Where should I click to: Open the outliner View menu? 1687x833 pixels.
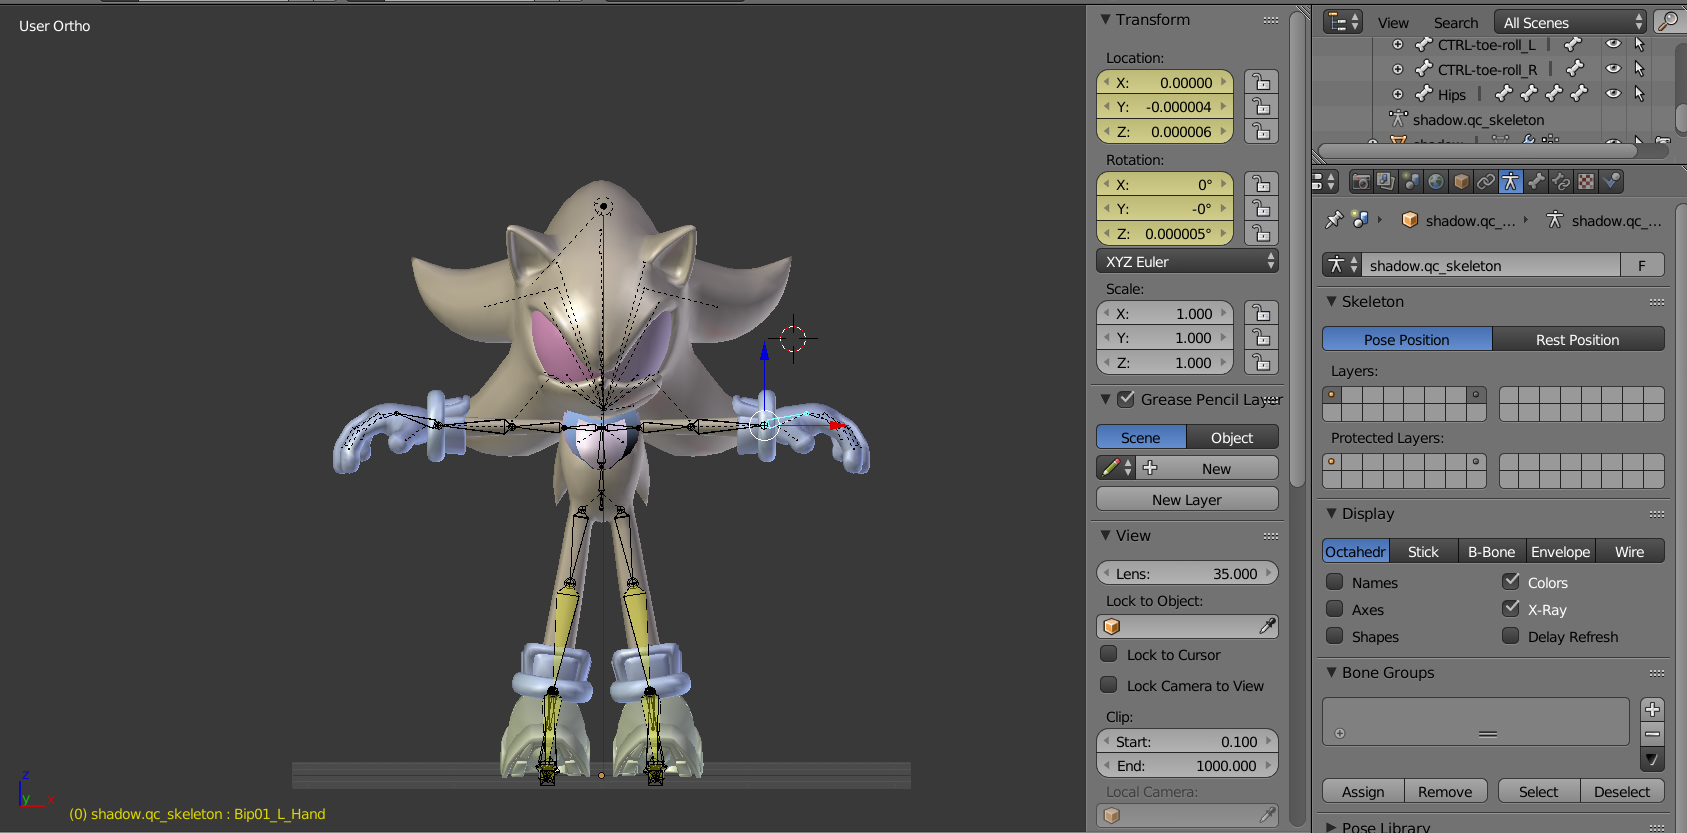[1393, 23]
